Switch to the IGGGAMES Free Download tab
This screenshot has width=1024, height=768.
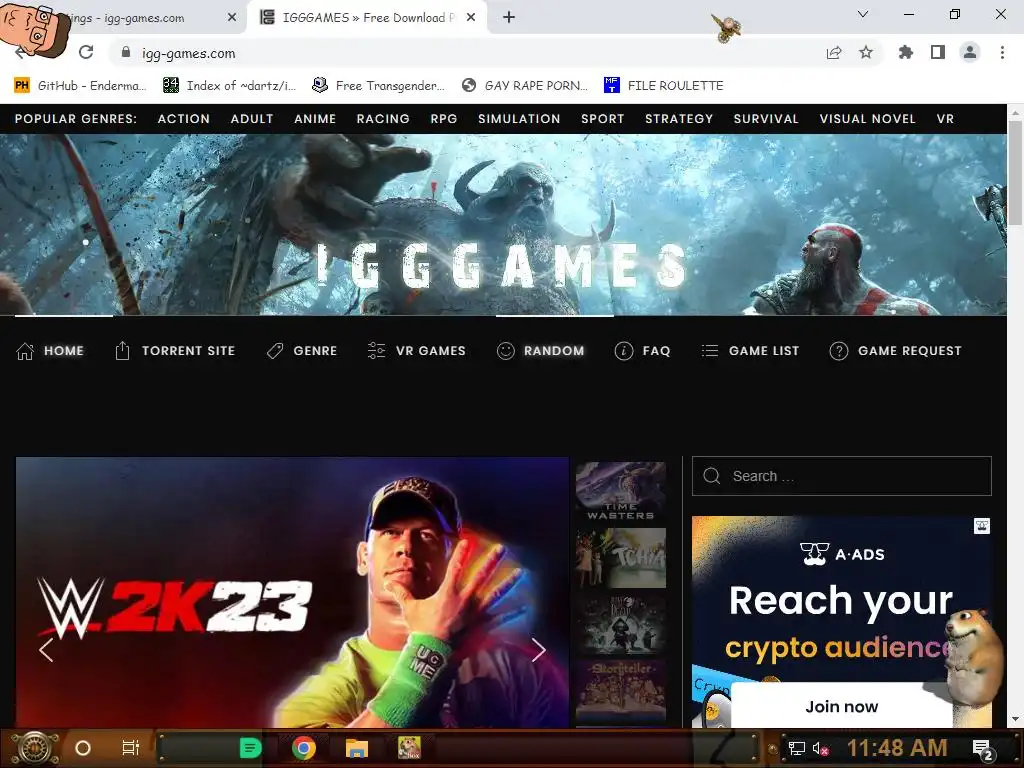point(367,18)
